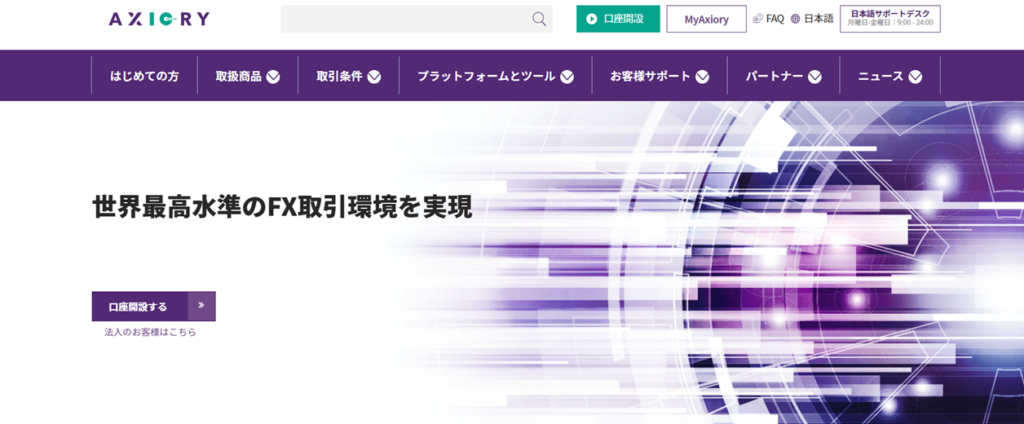The width and height of the screenshot is (1024, 424).
Task: Open the パートナー menu
Action: (x=775, y=76)
